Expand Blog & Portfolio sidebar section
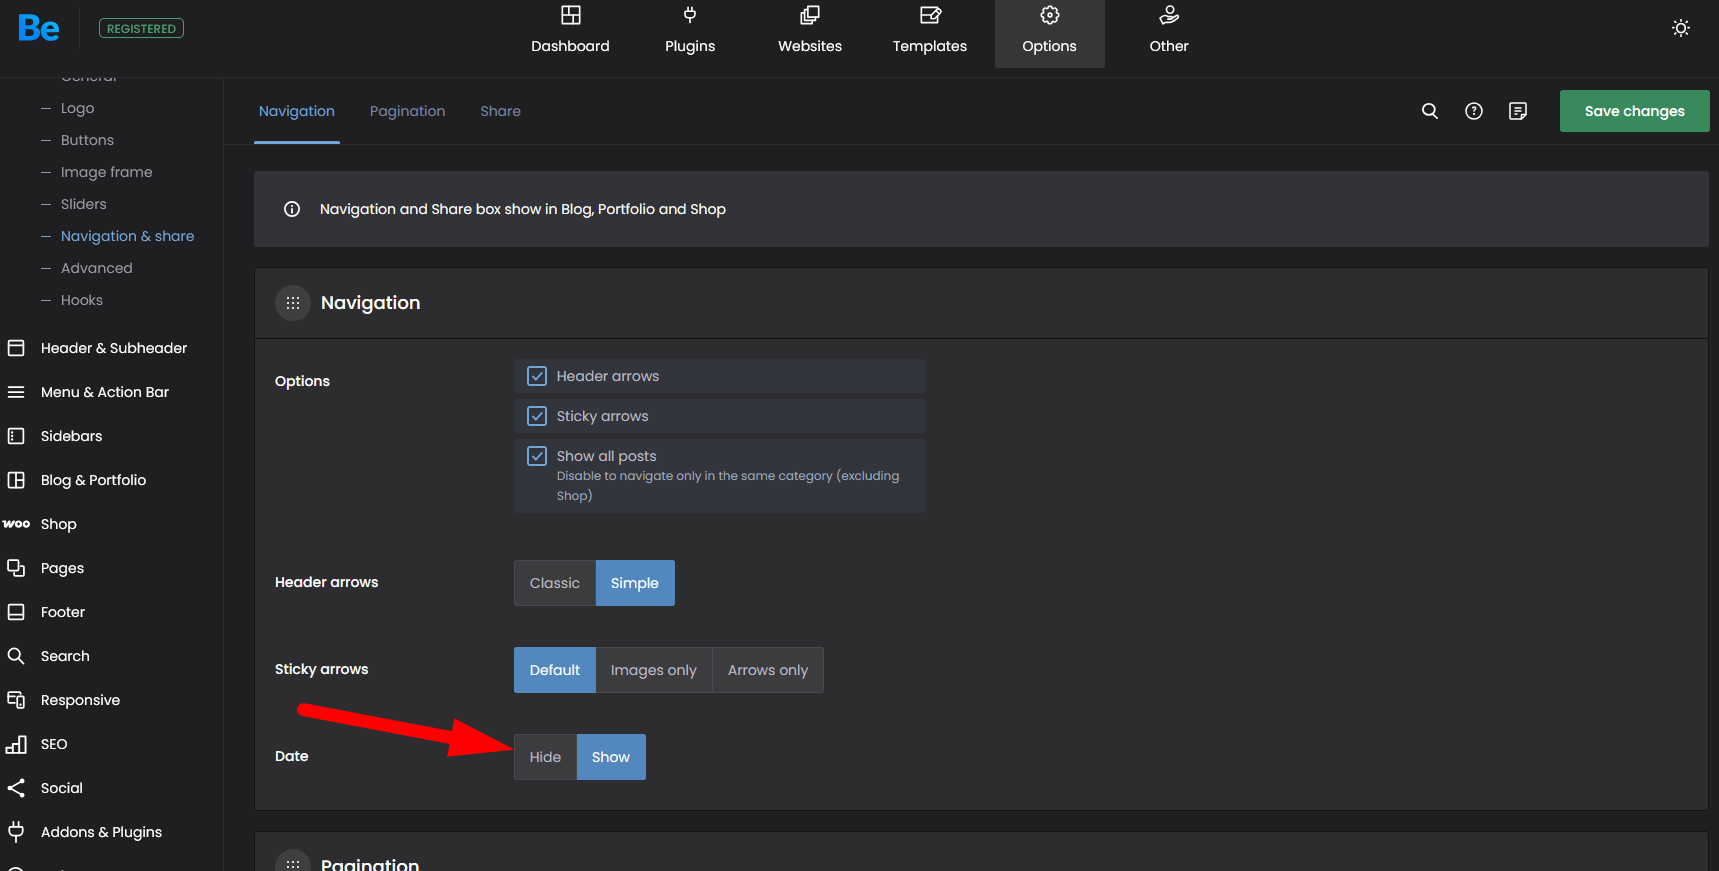The width and height of the screenshot is (1719, 871). point(93,480)
